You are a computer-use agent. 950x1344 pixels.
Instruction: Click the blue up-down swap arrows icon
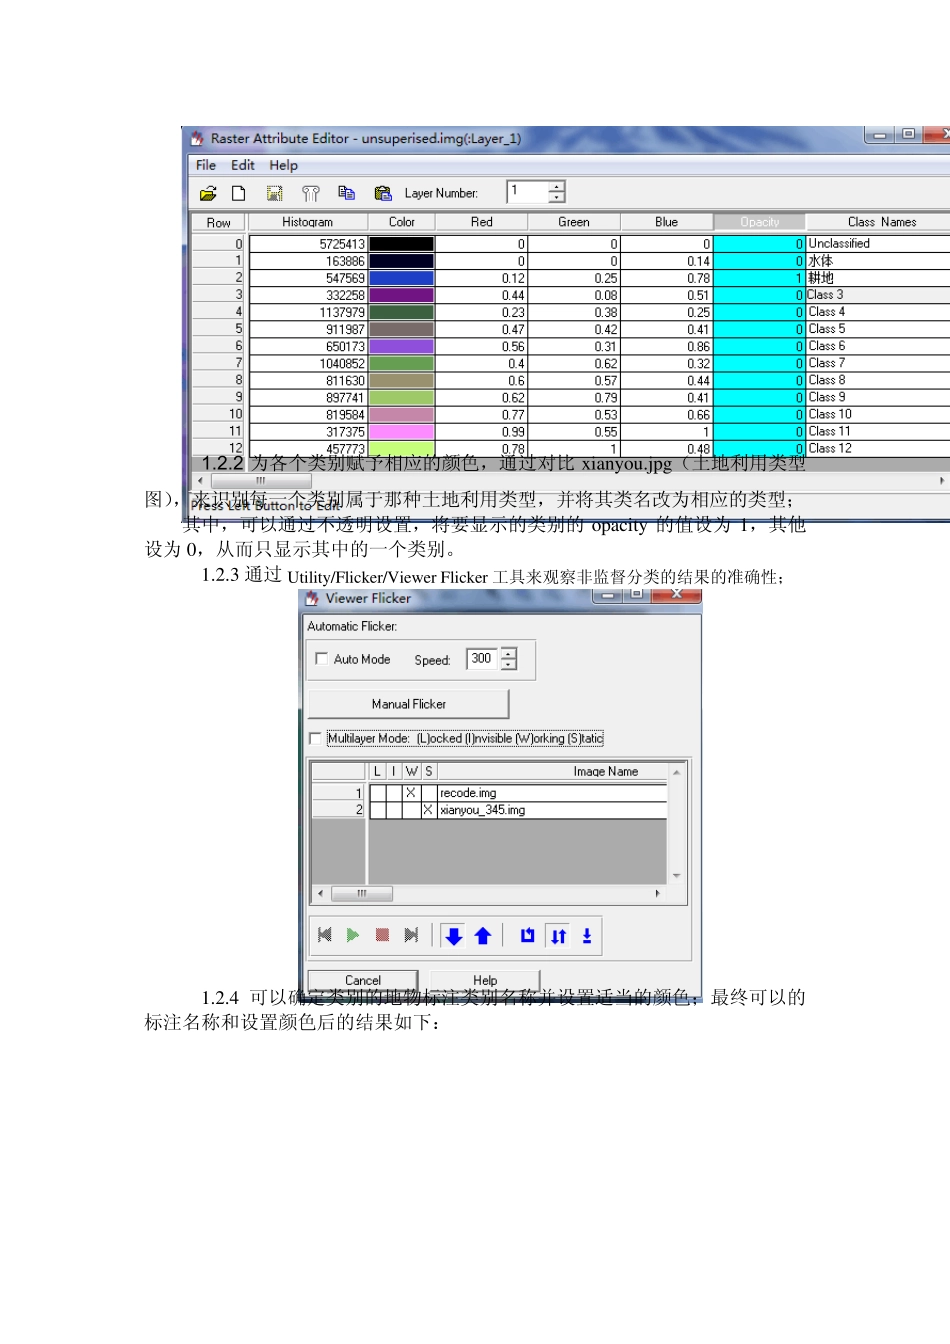coord(558,935)
